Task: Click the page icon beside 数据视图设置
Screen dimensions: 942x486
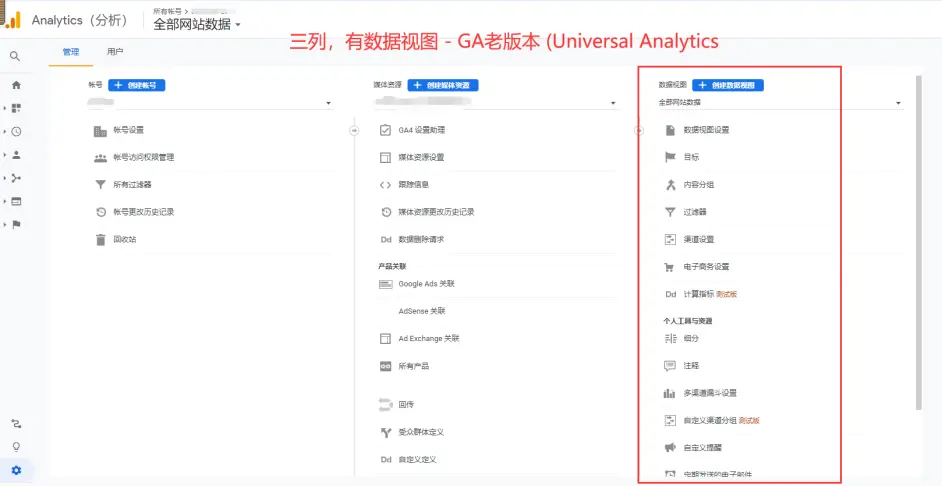Action: tap(670, 130)
